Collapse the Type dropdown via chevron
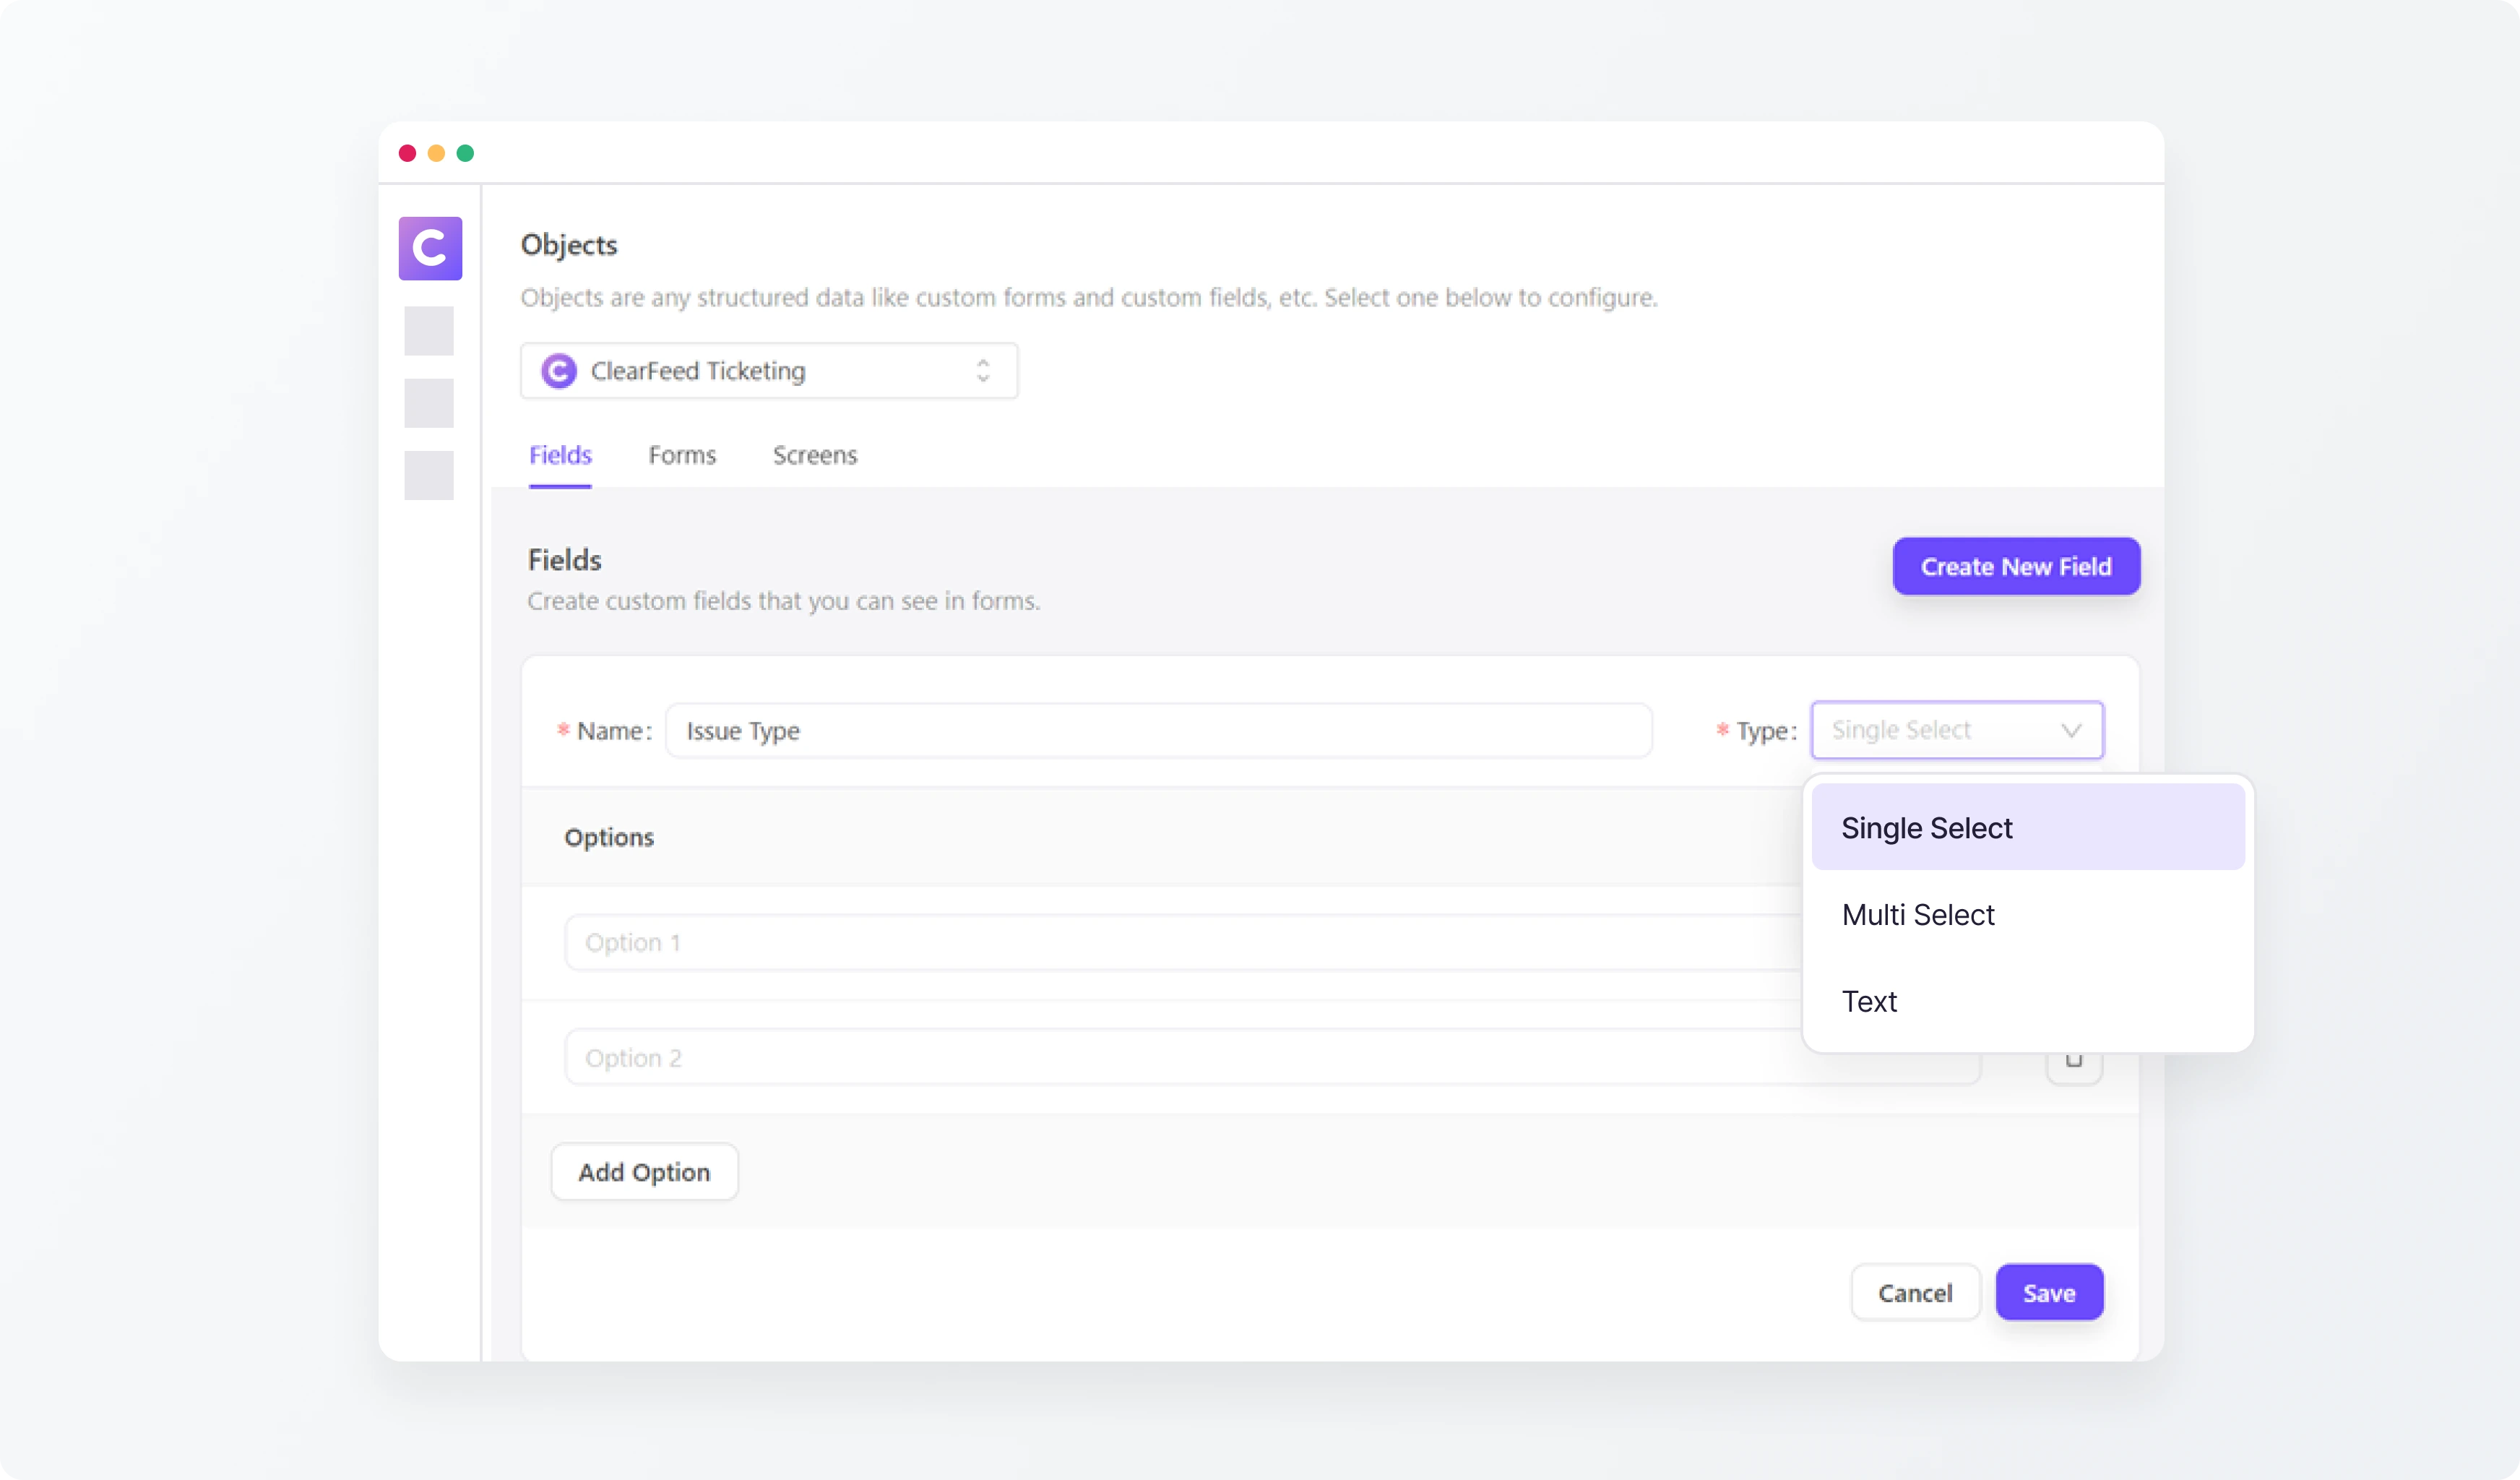Image resolution: width=2520 pixels, height=1480 pixels. (2071, 731)
